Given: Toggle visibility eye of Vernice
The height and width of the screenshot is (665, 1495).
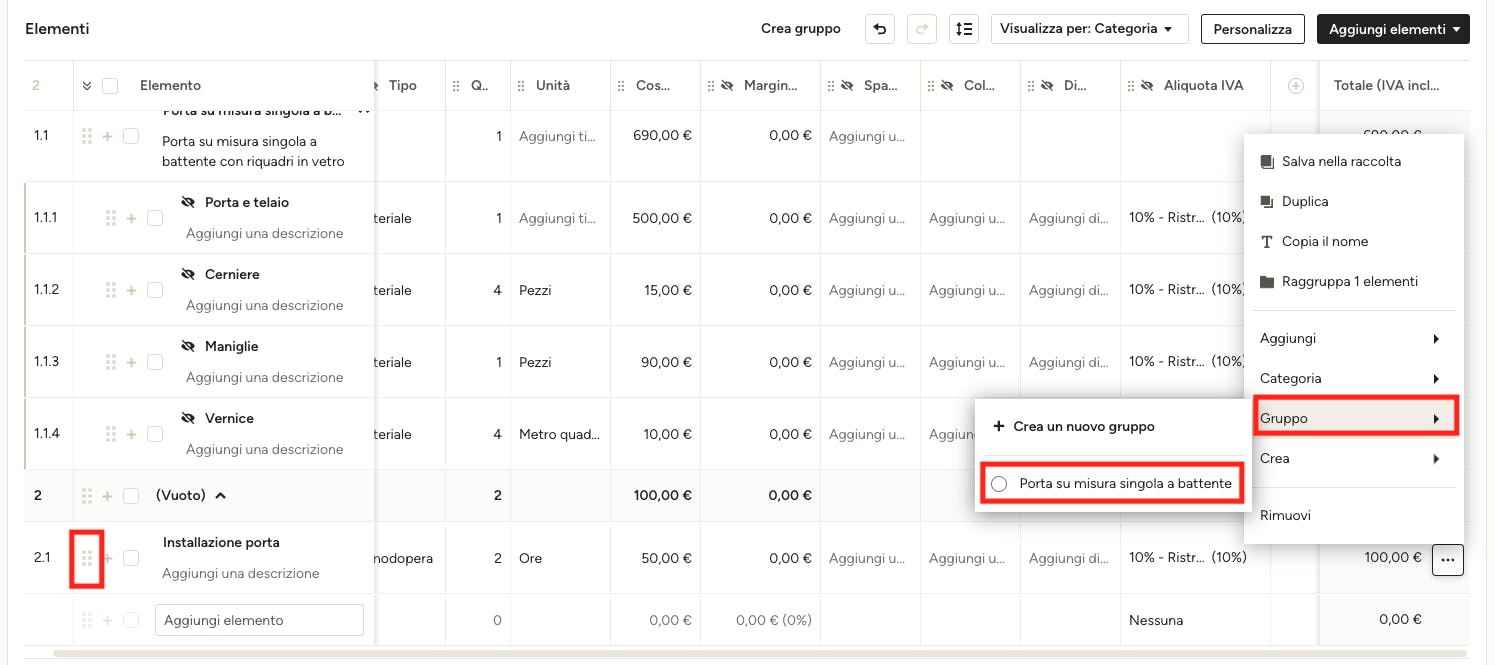Looking at the screenshot, I should (x=187, y=418).
